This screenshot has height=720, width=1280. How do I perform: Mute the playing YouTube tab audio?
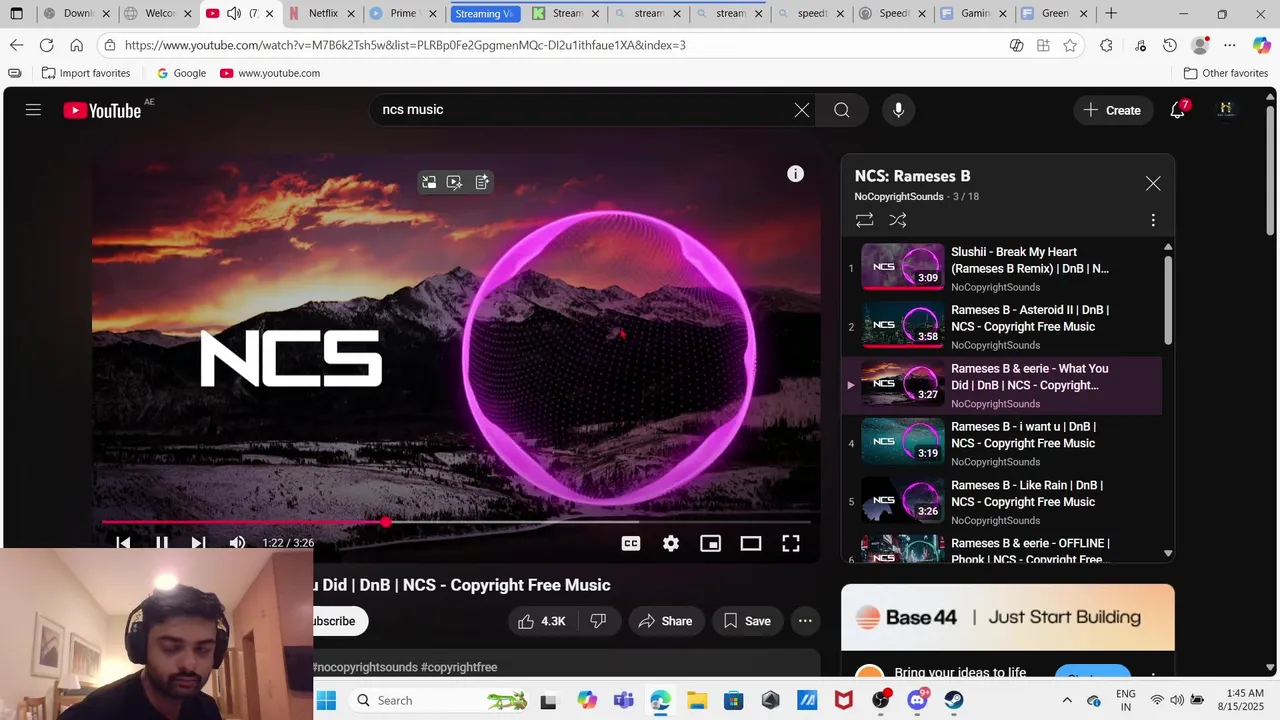coord(233,14)
